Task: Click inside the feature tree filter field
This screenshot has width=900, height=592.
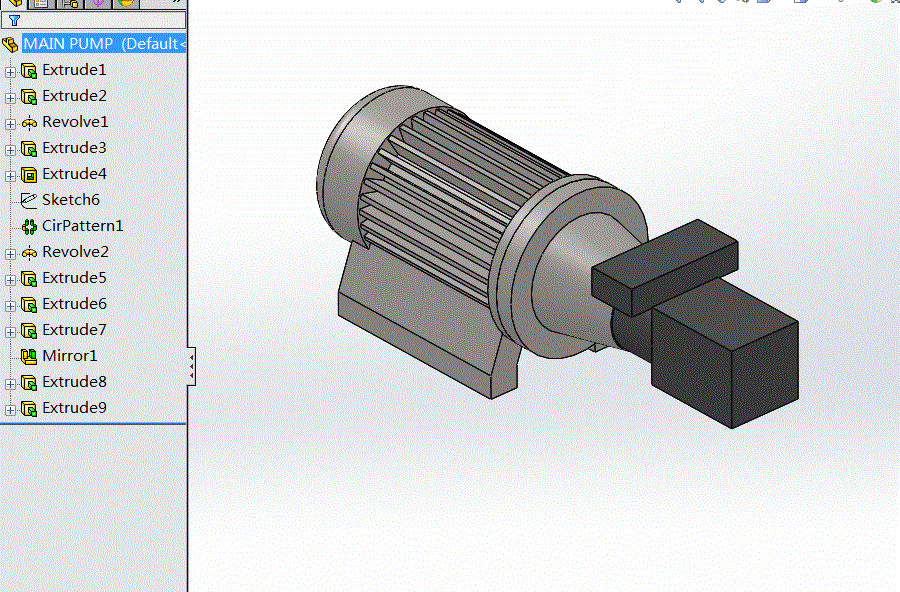Action: point(100,20)
